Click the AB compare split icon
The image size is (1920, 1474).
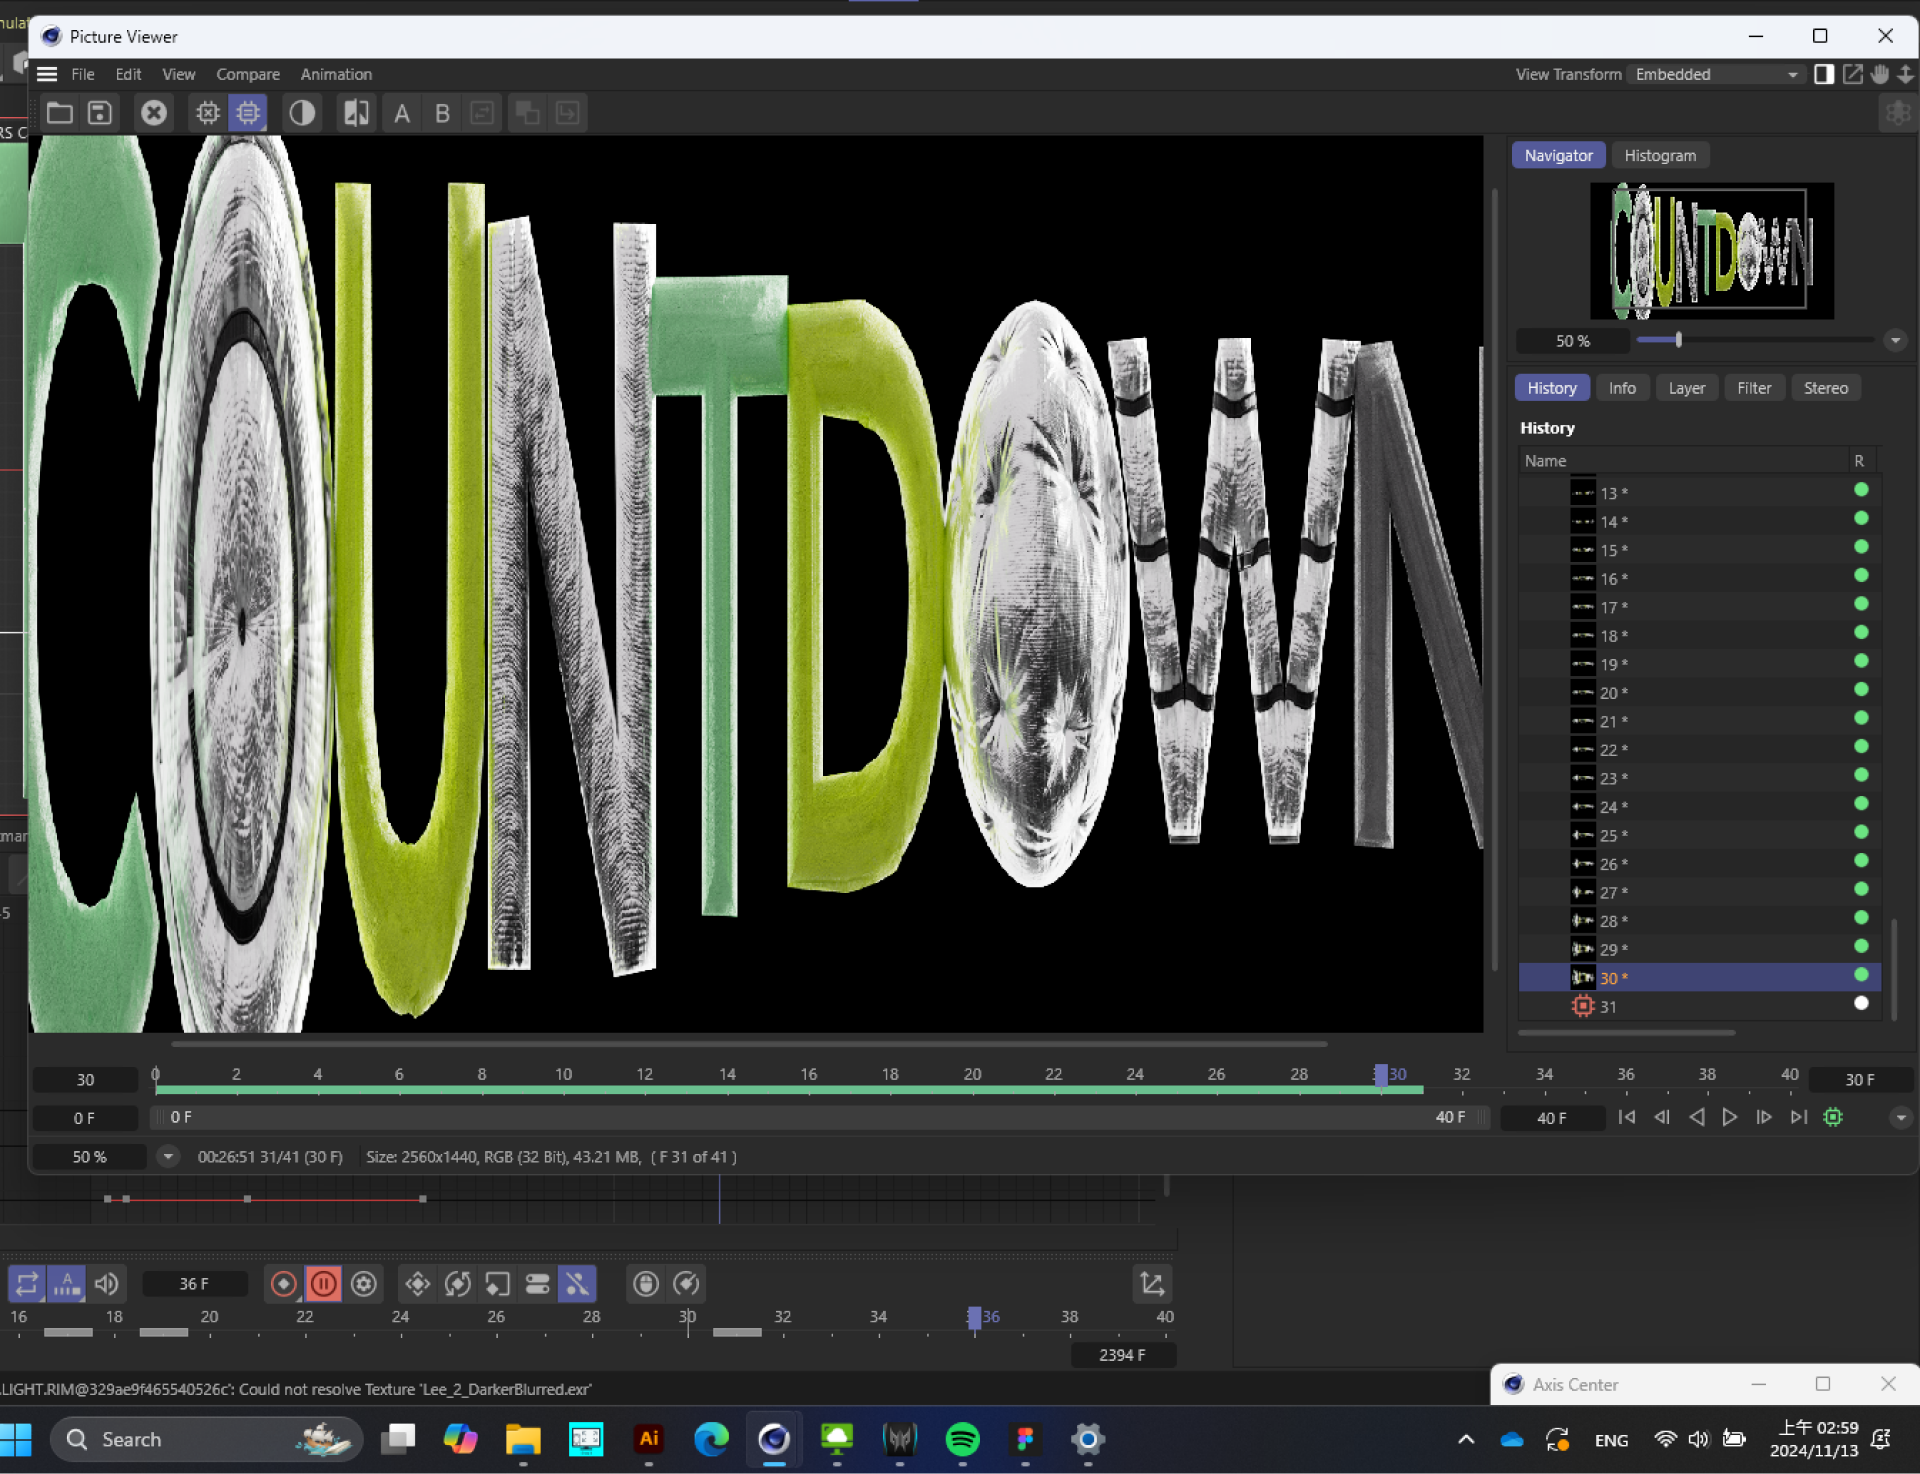356,113
